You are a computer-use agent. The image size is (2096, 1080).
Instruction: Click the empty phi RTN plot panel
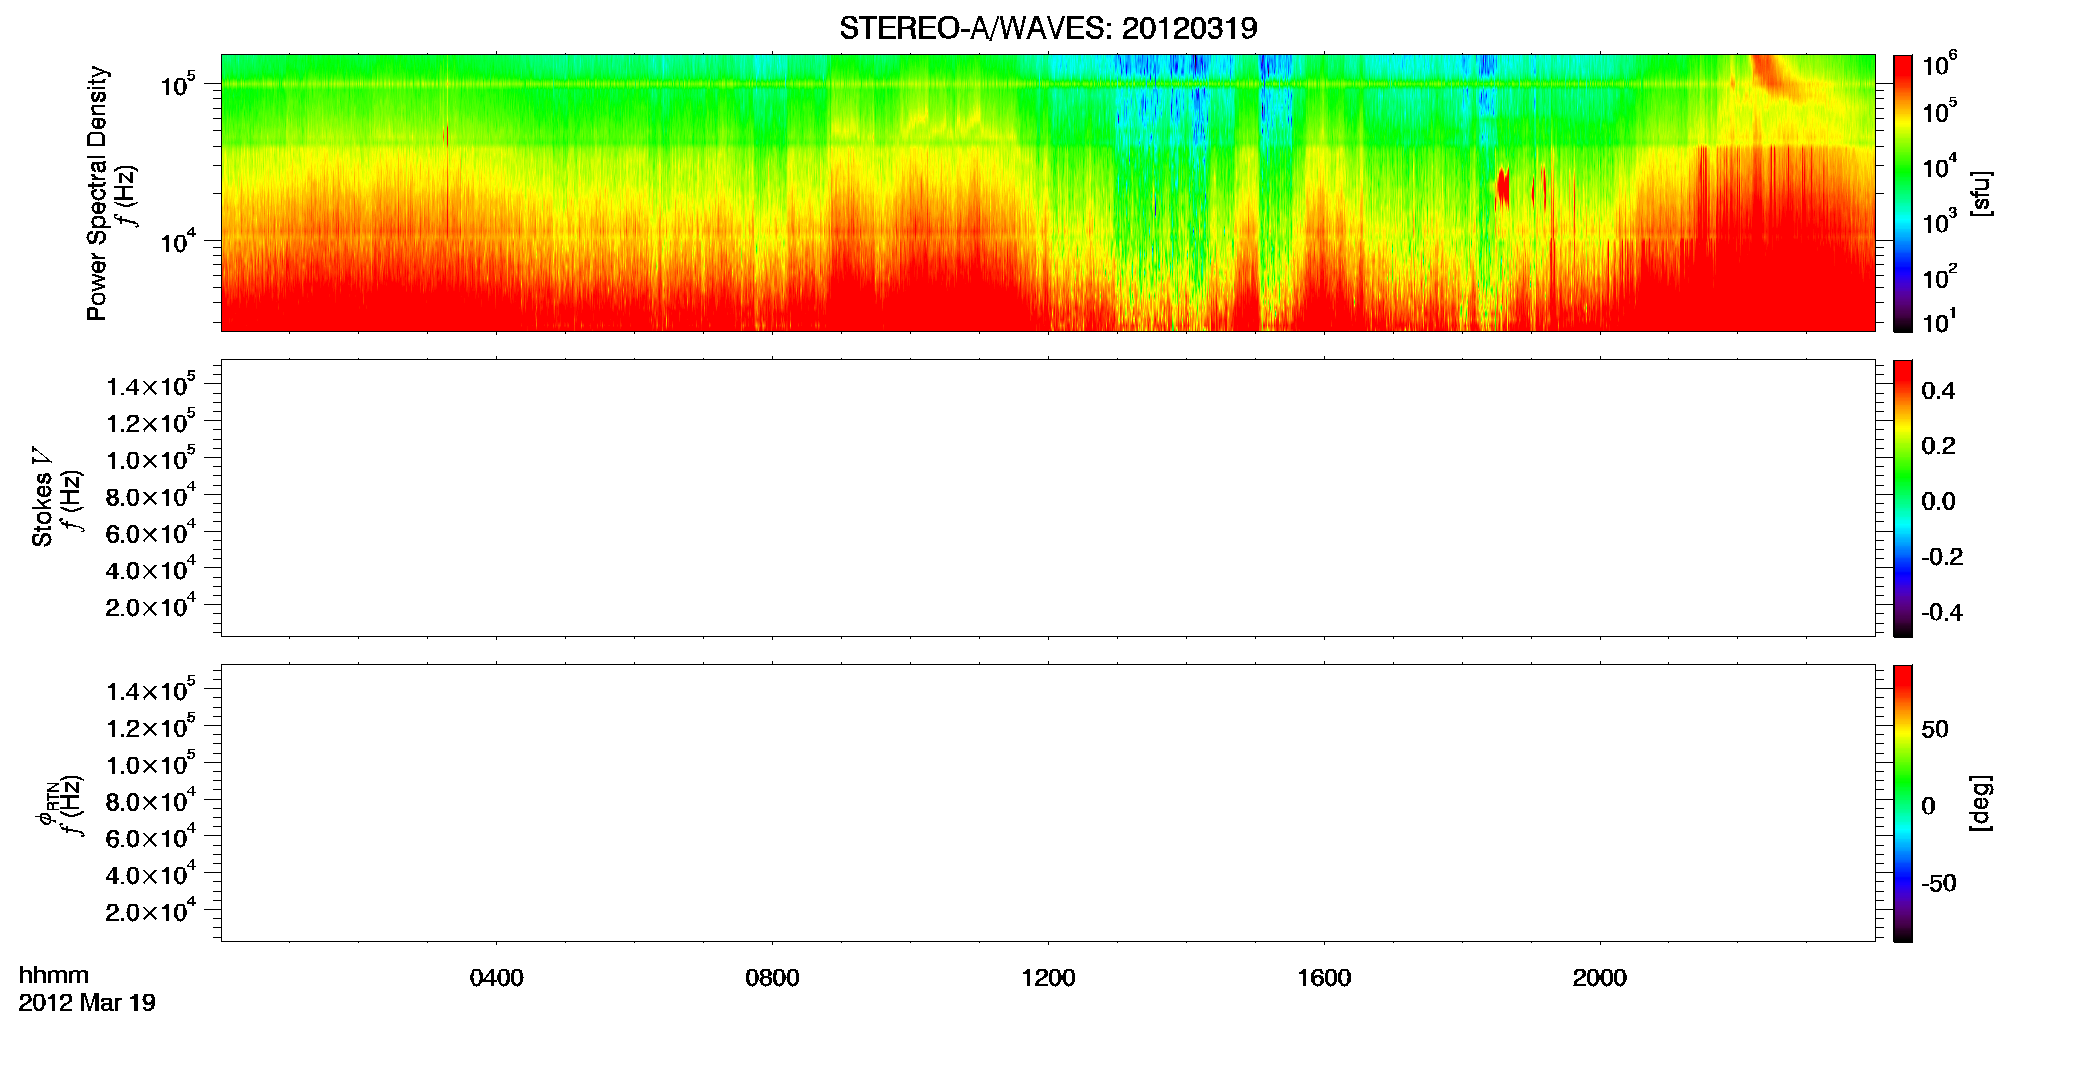pyautogui.click(x=1048, y=803)
